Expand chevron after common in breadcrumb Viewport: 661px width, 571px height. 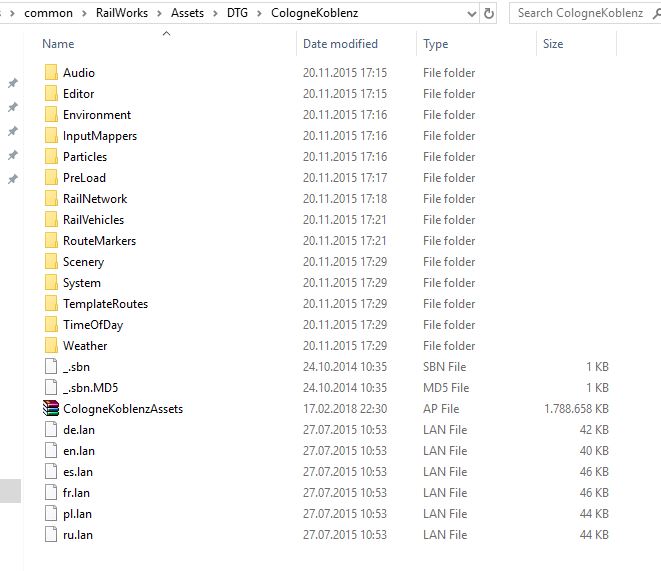[x=84, y=13]
